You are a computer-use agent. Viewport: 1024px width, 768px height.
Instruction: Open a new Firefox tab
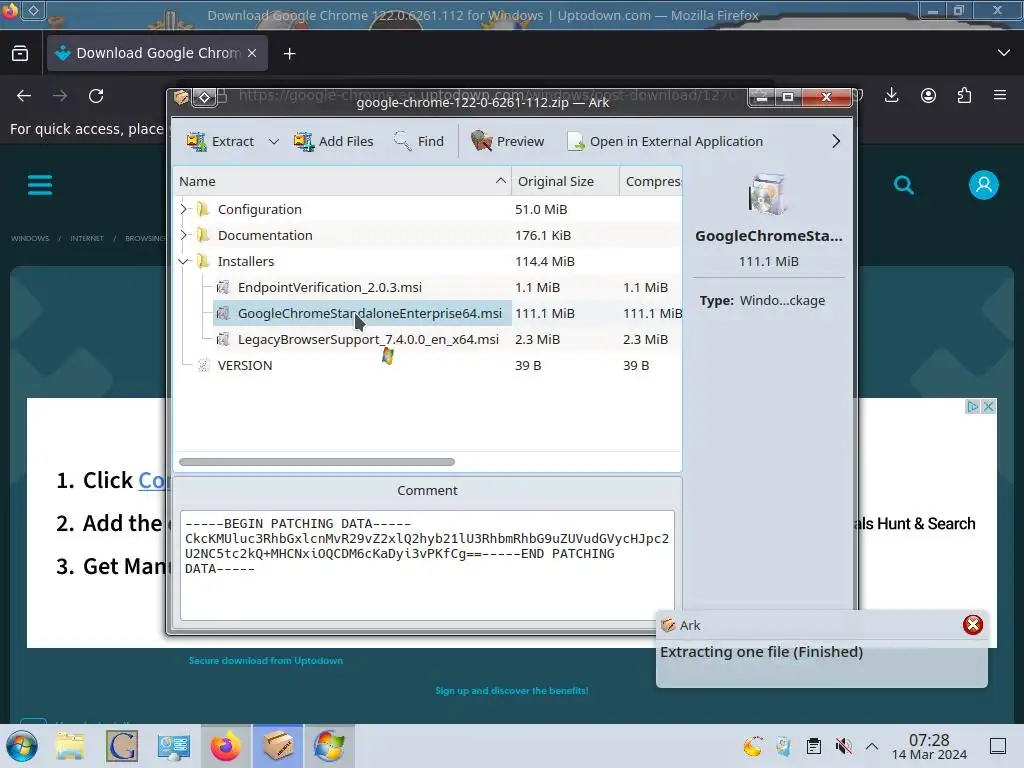pos(289,54)
